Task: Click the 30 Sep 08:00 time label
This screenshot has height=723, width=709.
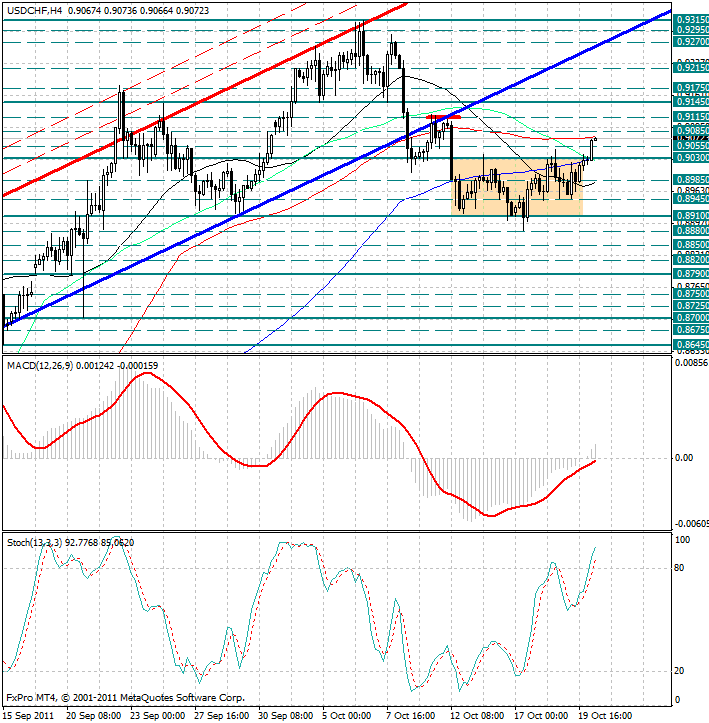Action: tap(286, 716)
